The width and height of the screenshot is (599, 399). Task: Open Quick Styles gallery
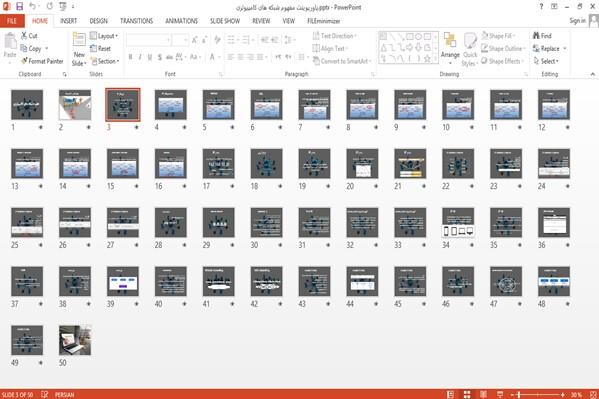(x=470, y=49)
